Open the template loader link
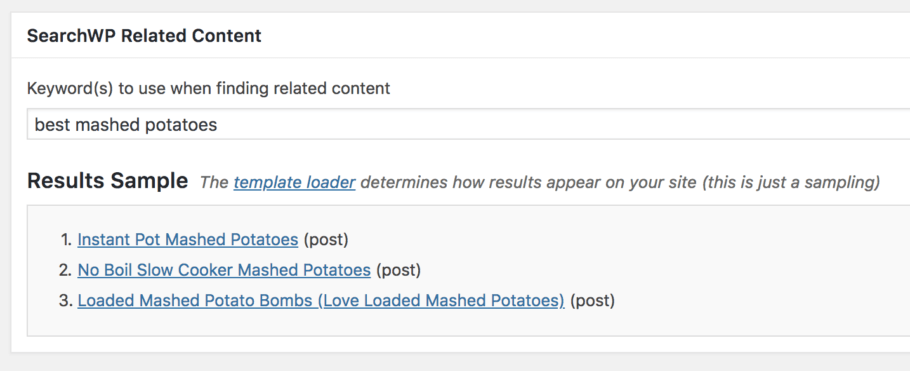910x371 pixels. [294, 182]
